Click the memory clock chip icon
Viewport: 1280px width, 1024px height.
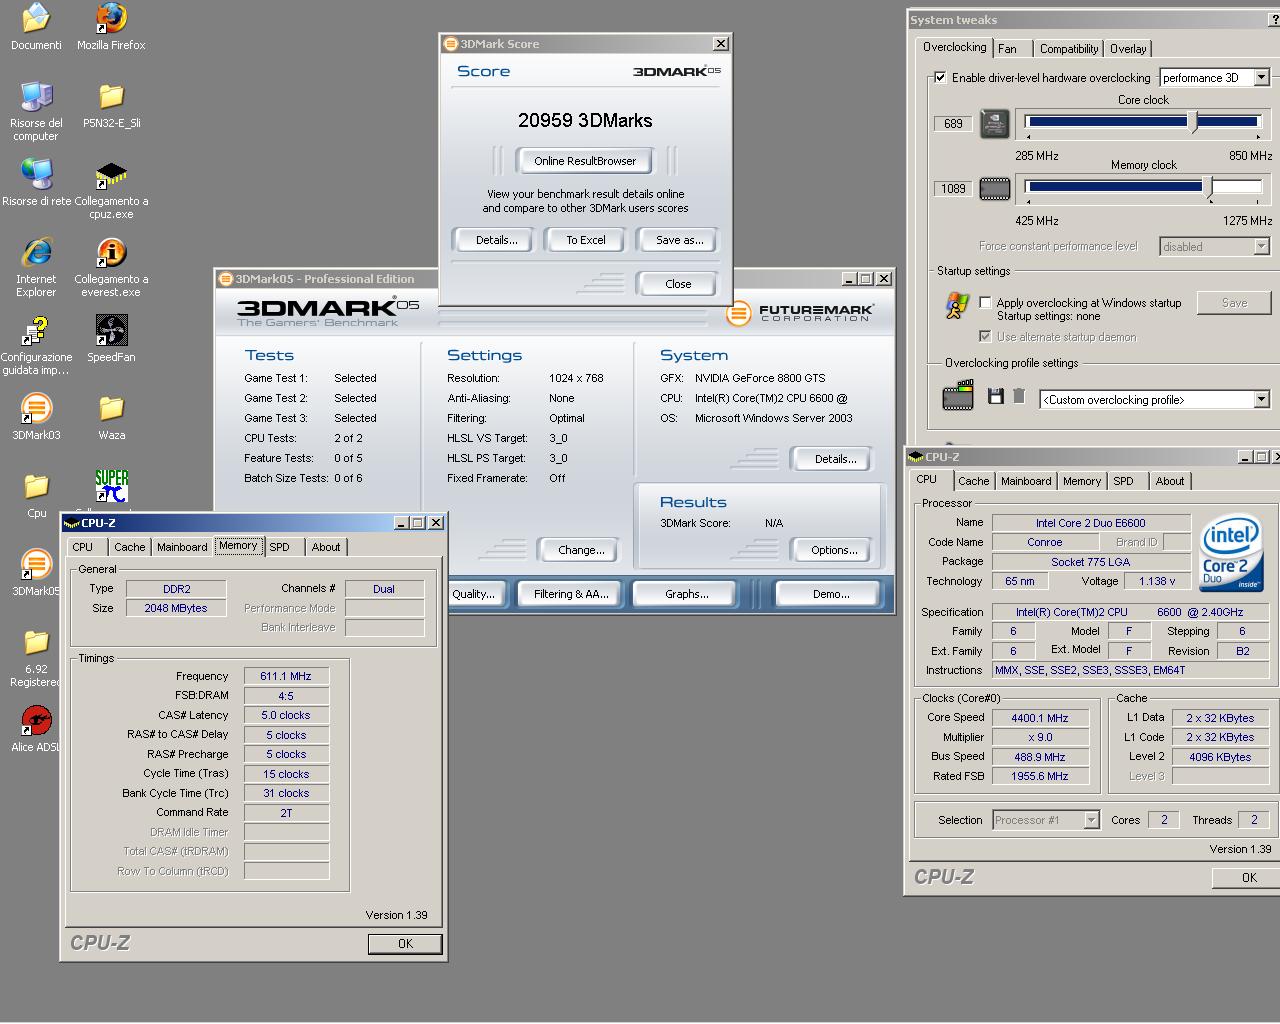(994, 188)
